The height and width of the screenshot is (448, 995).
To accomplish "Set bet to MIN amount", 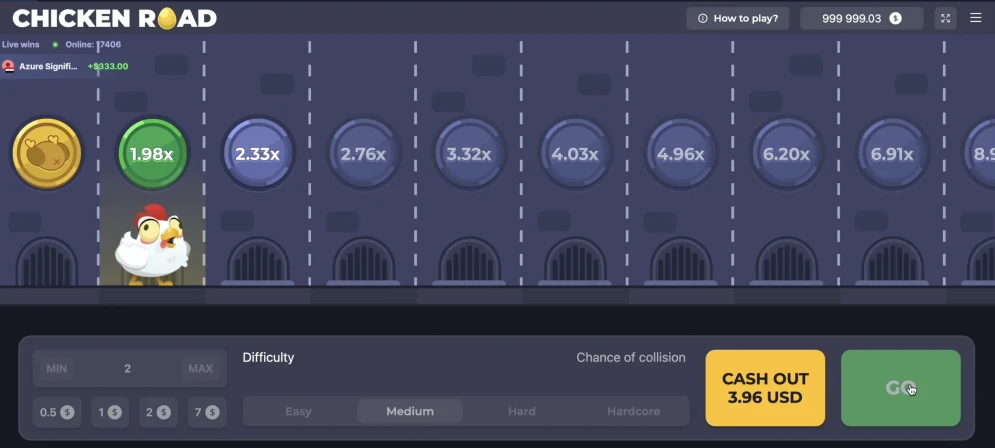I will pos(57,369).
